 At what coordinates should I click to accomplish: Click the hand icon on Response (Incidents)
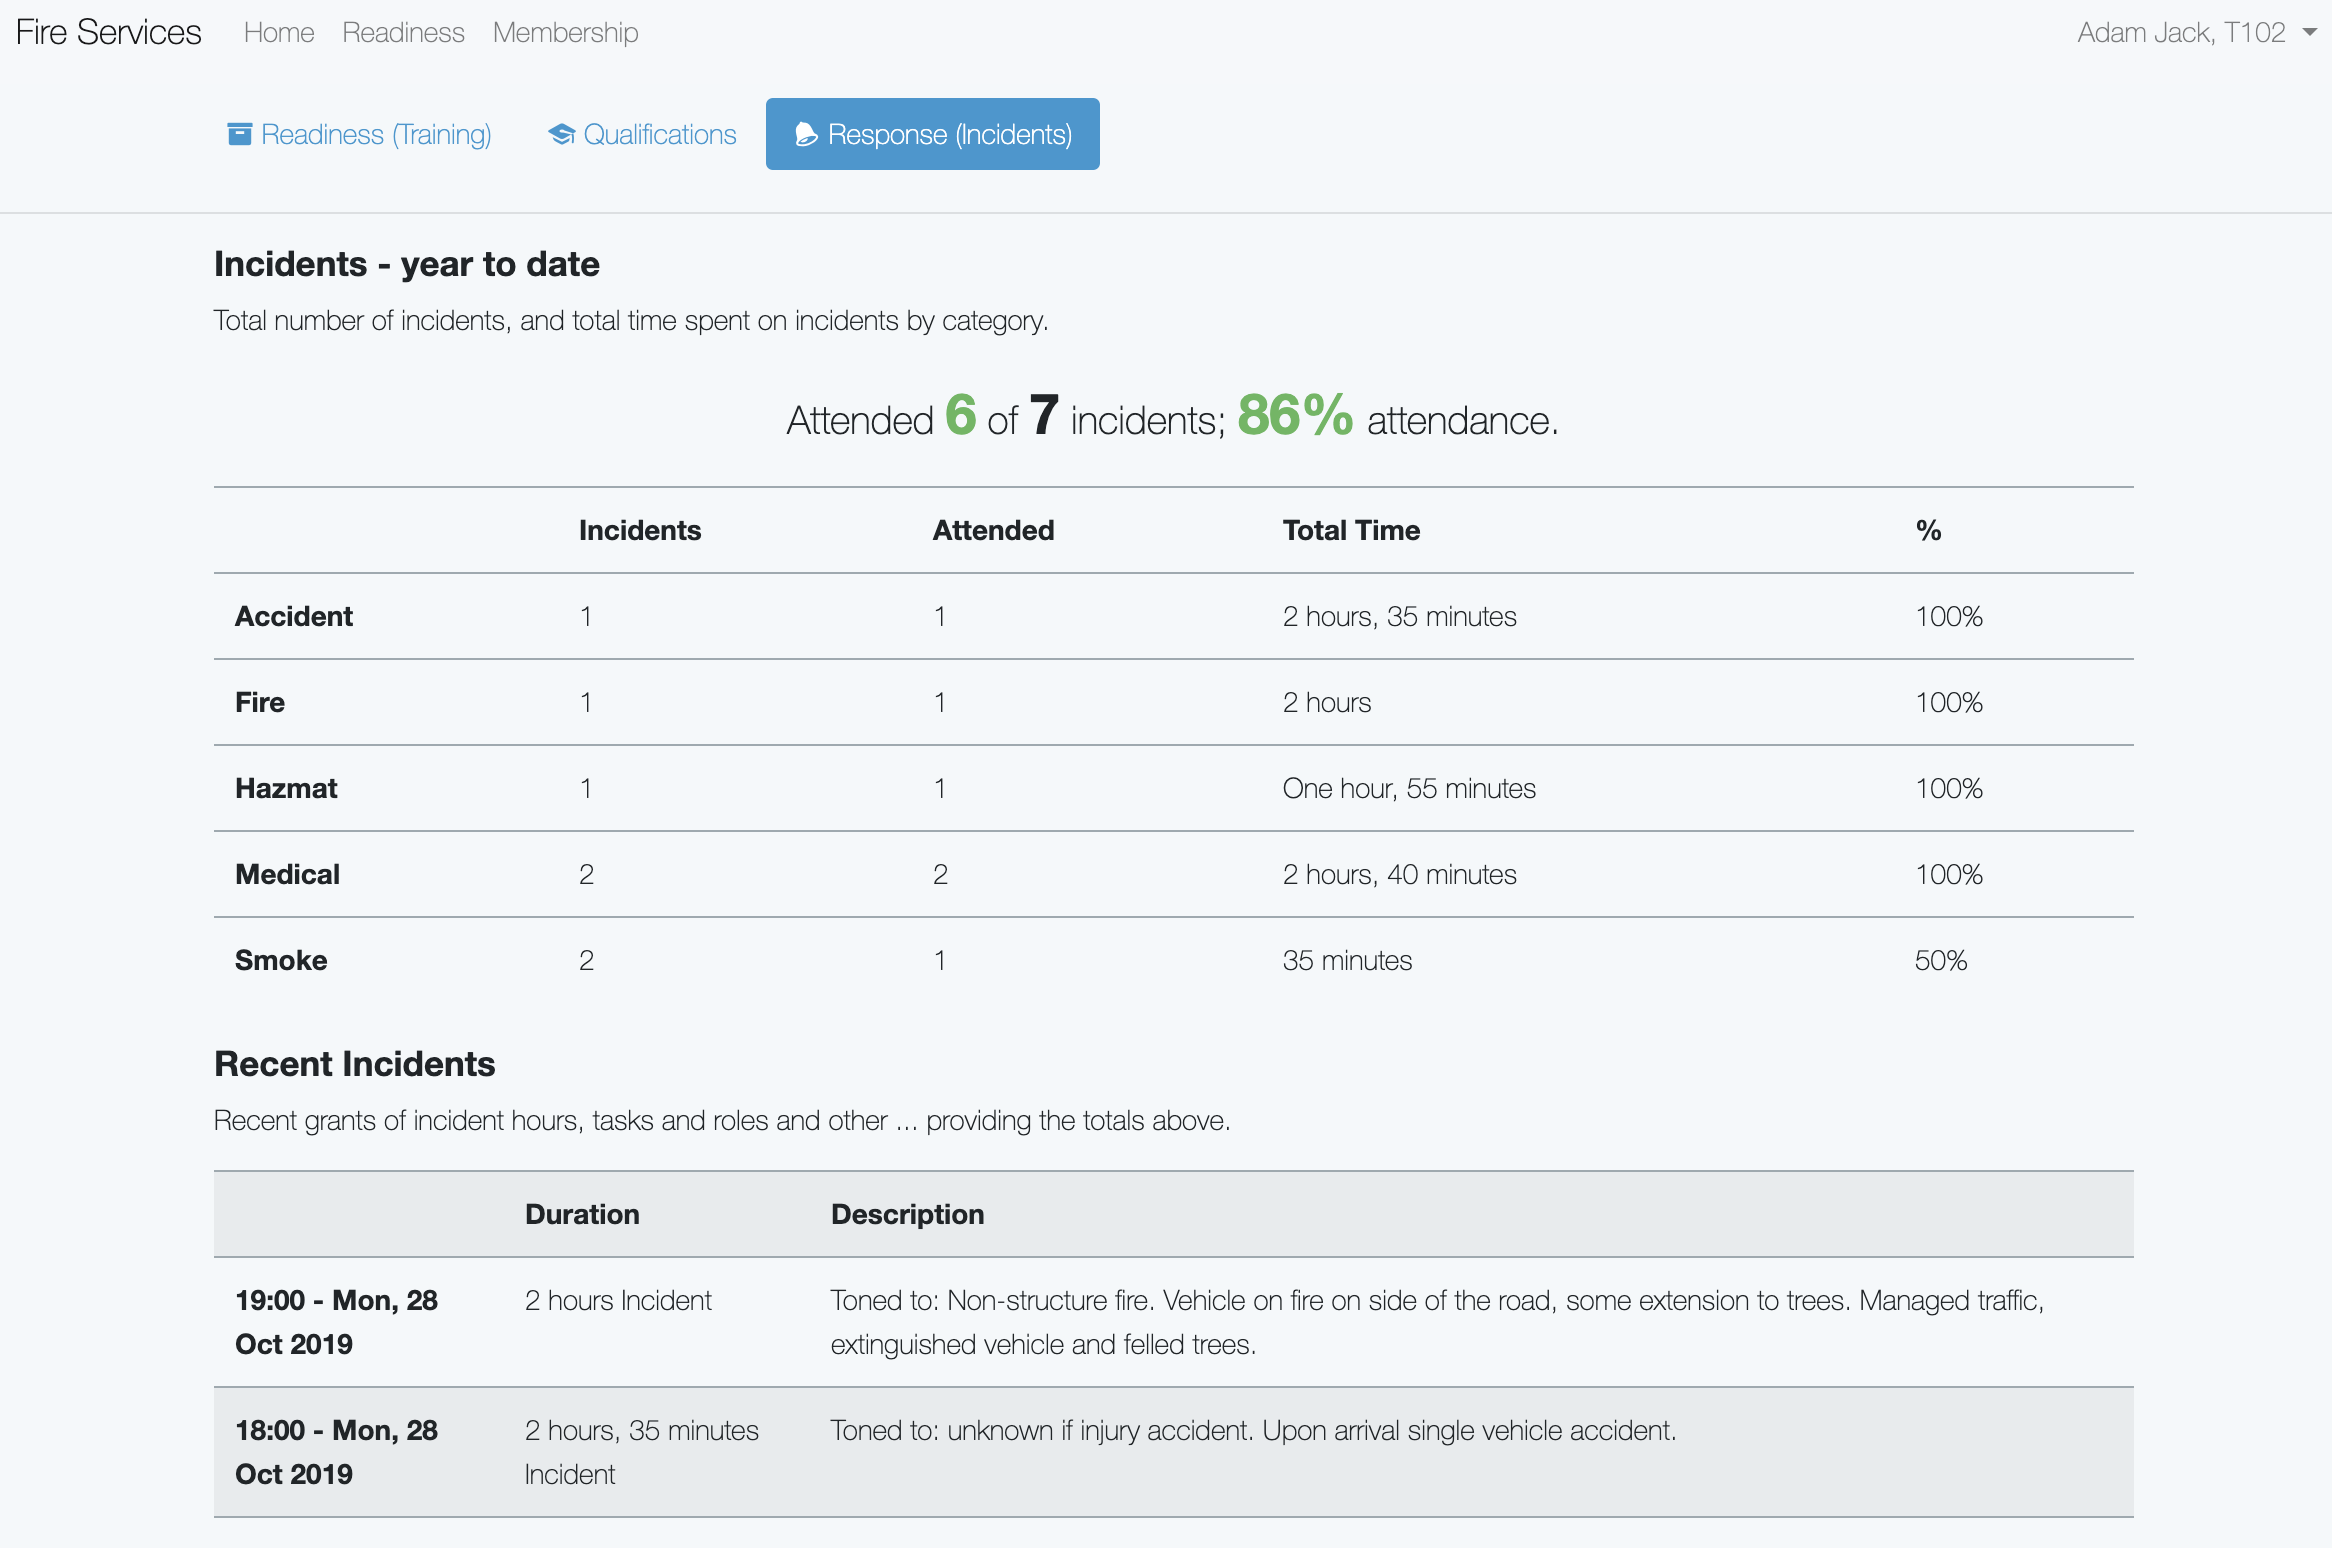coord(806,133)
